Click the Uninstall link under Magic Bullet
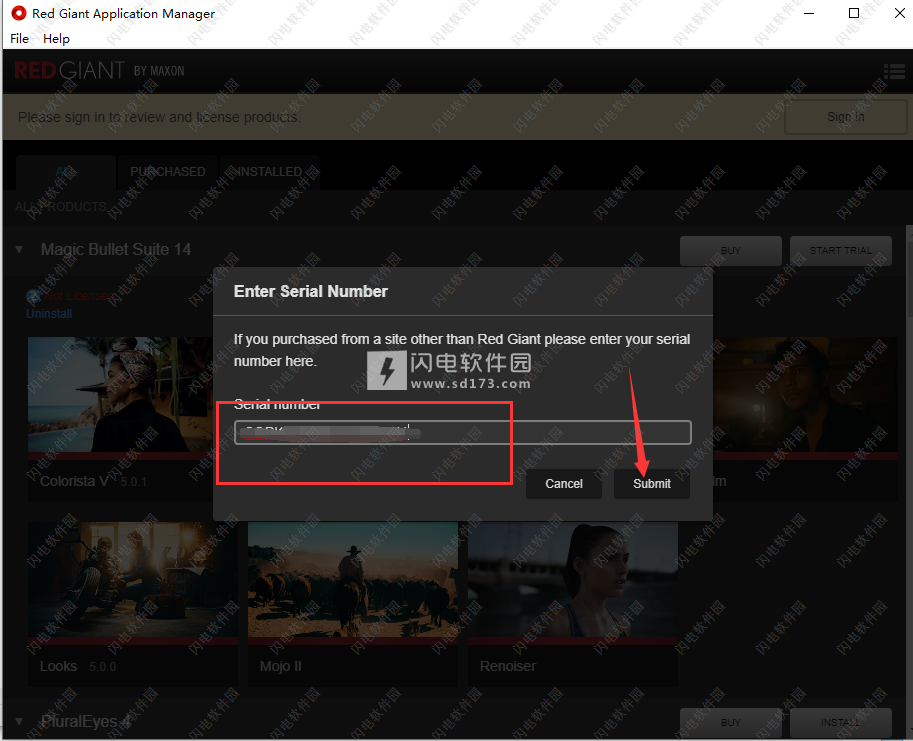The height and width of the screenshot is (741, 913). click(x=49, y=314)
